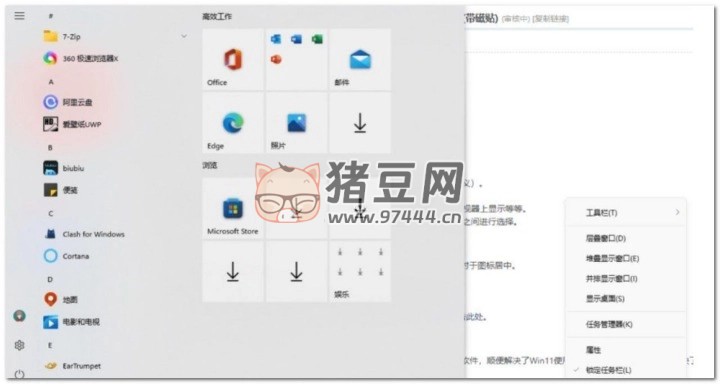This screenshot has width=720, height=384.
Task: Open 任务管理器(K) from context menu
Action: [x=625, y=324]
